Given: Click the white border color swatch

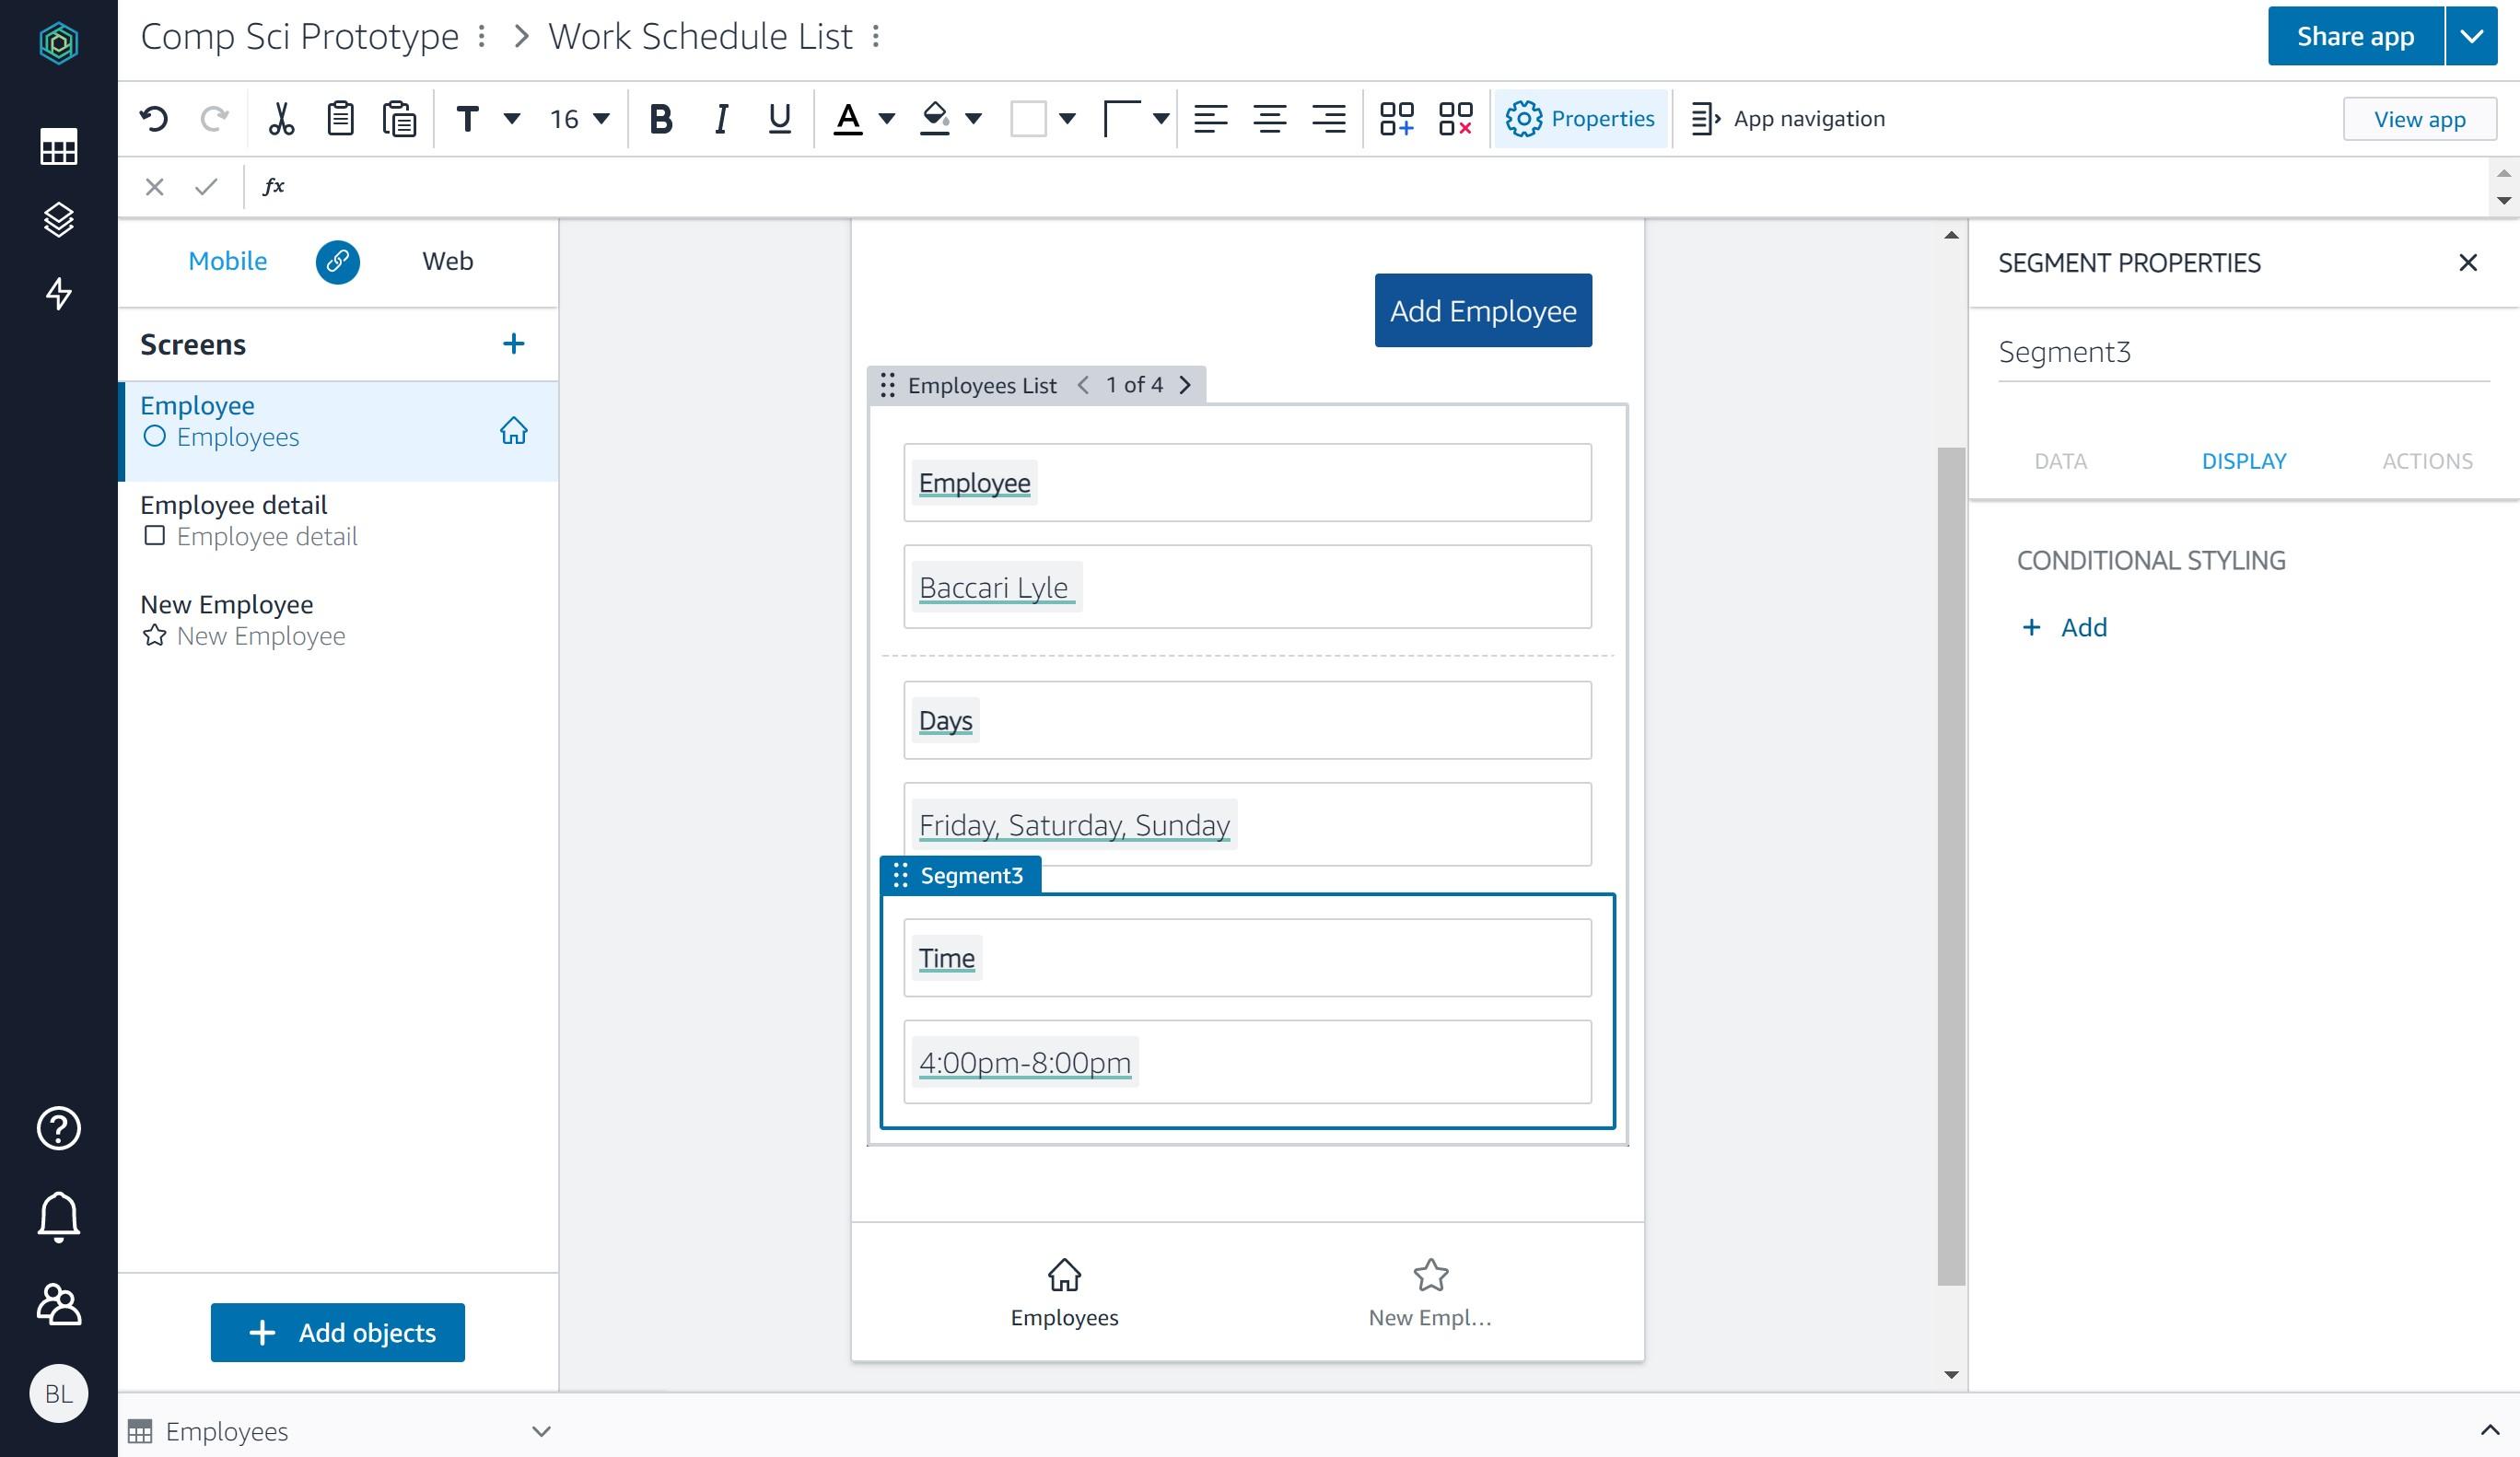Looking at the screenshot, I should (1028, 119).
